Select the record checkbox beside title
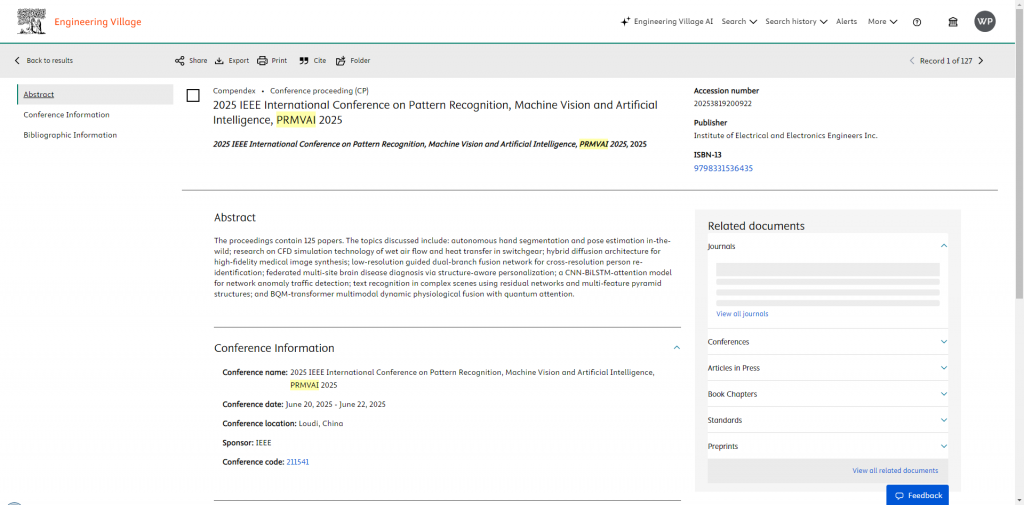1024x505 pixels. pyautogui.click(x=193, y=96)
